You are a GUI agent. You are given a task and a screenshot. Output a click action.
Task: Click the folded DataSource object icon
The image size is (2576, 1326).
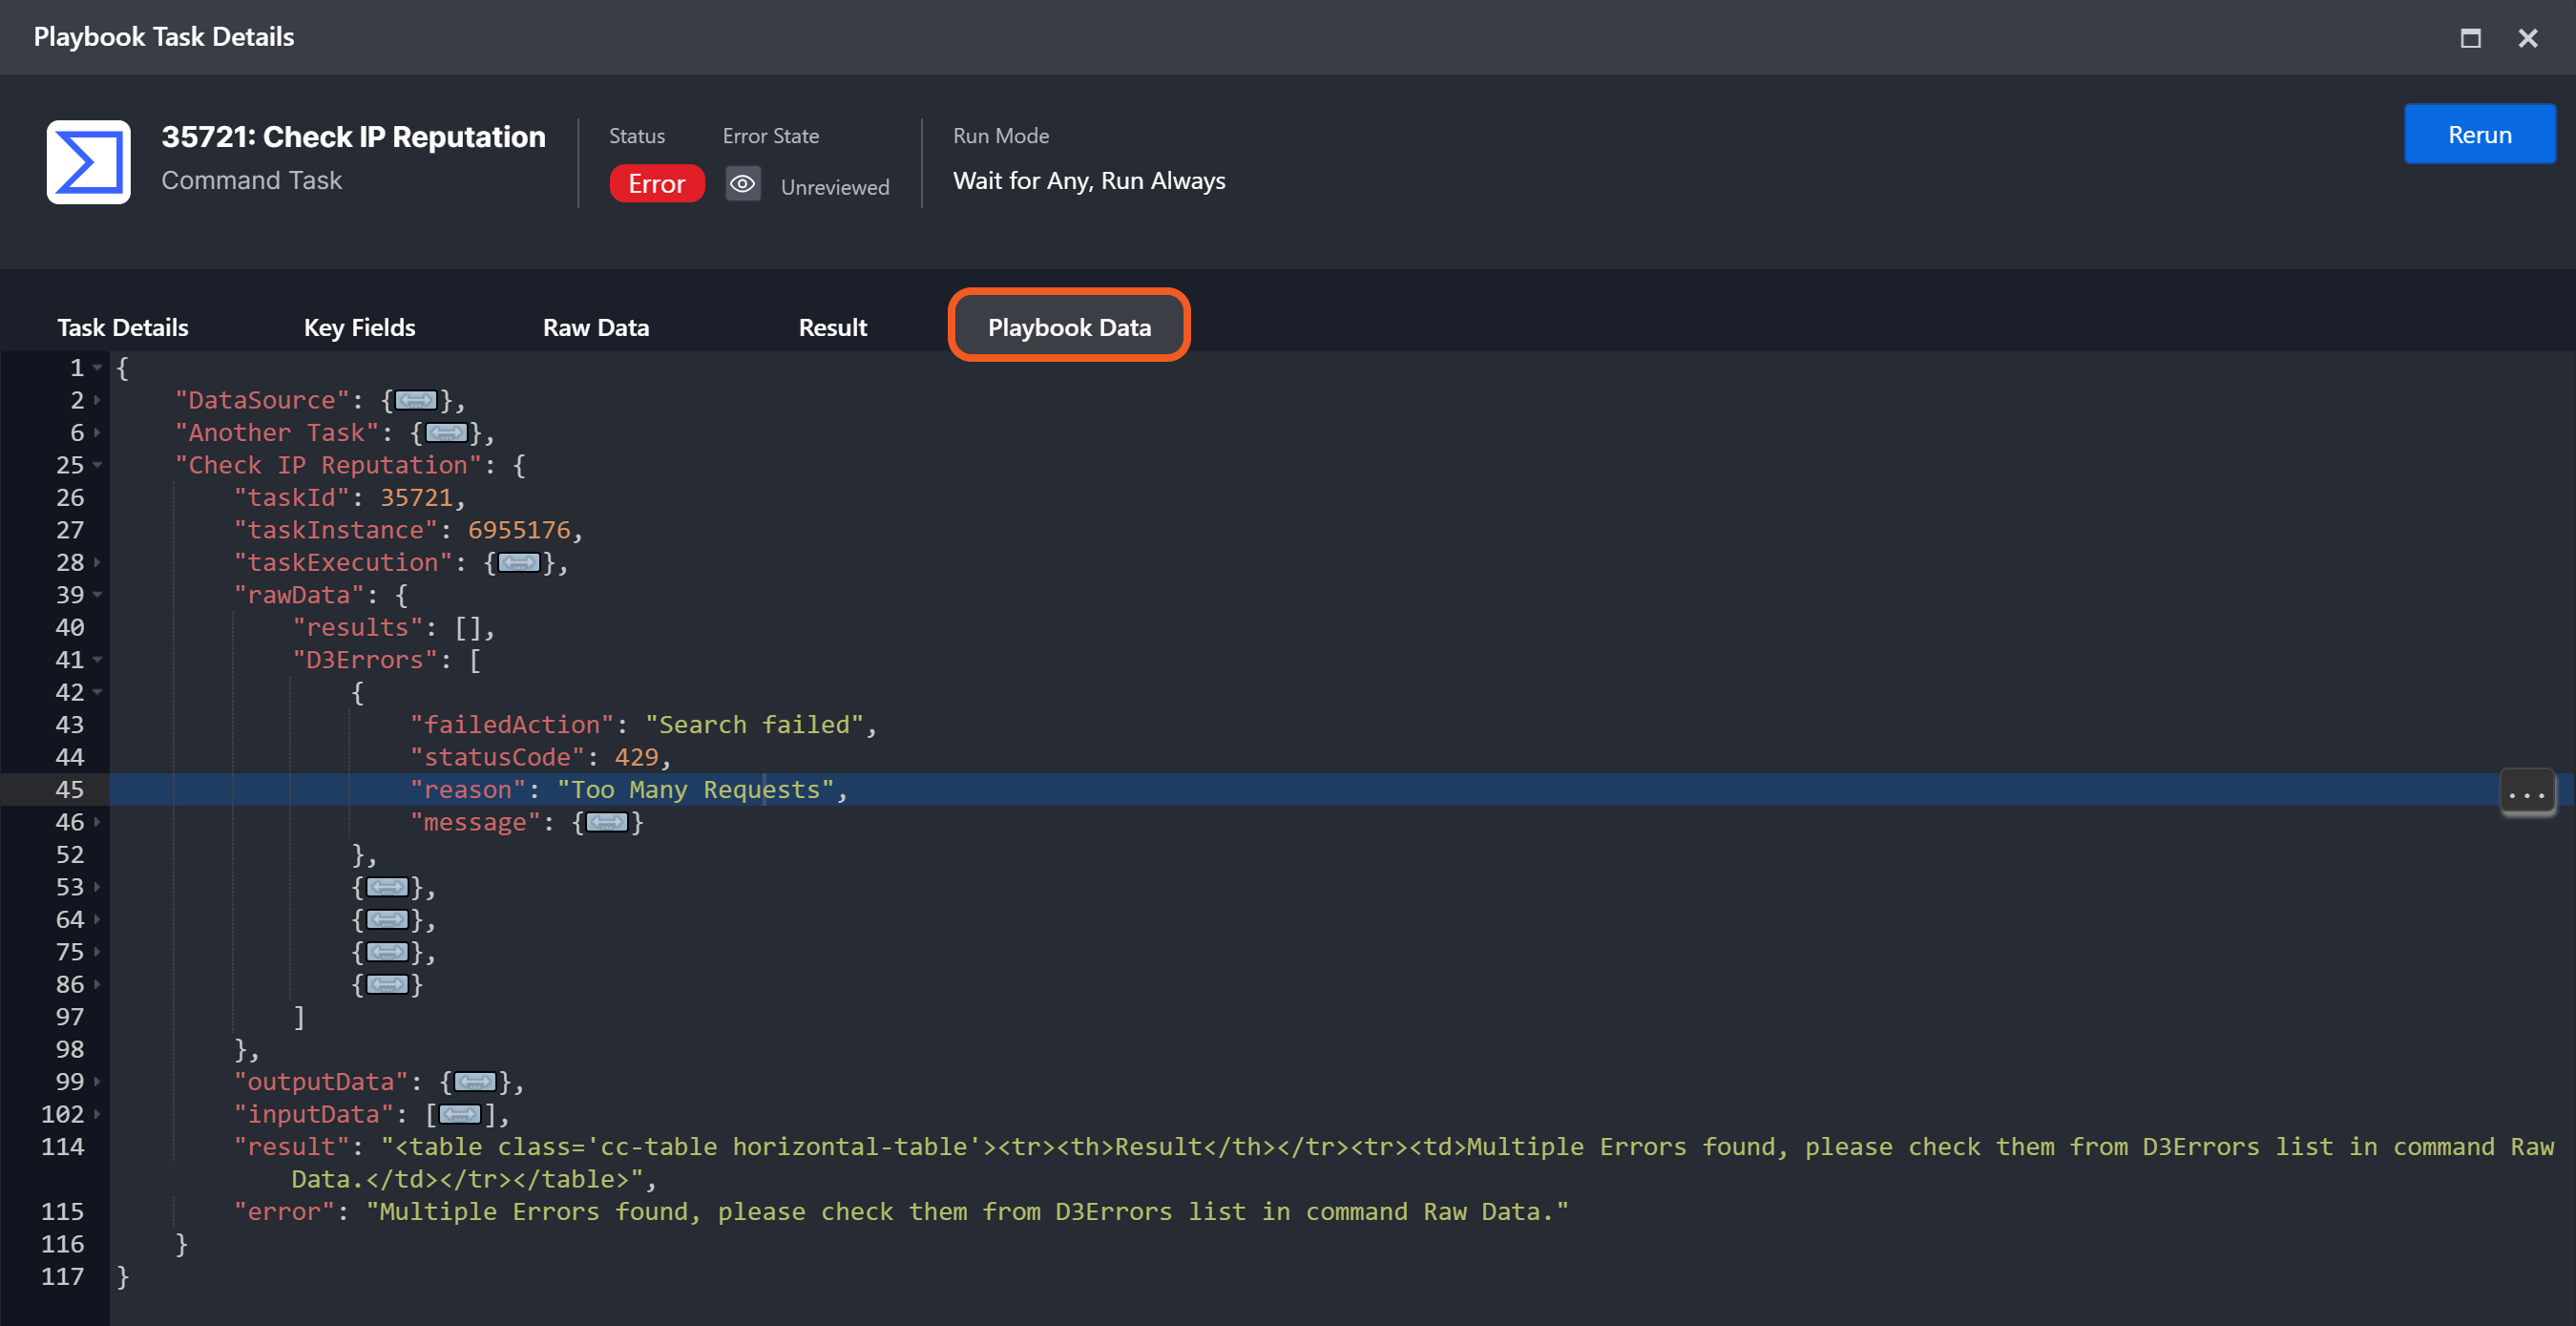[415, 401]
